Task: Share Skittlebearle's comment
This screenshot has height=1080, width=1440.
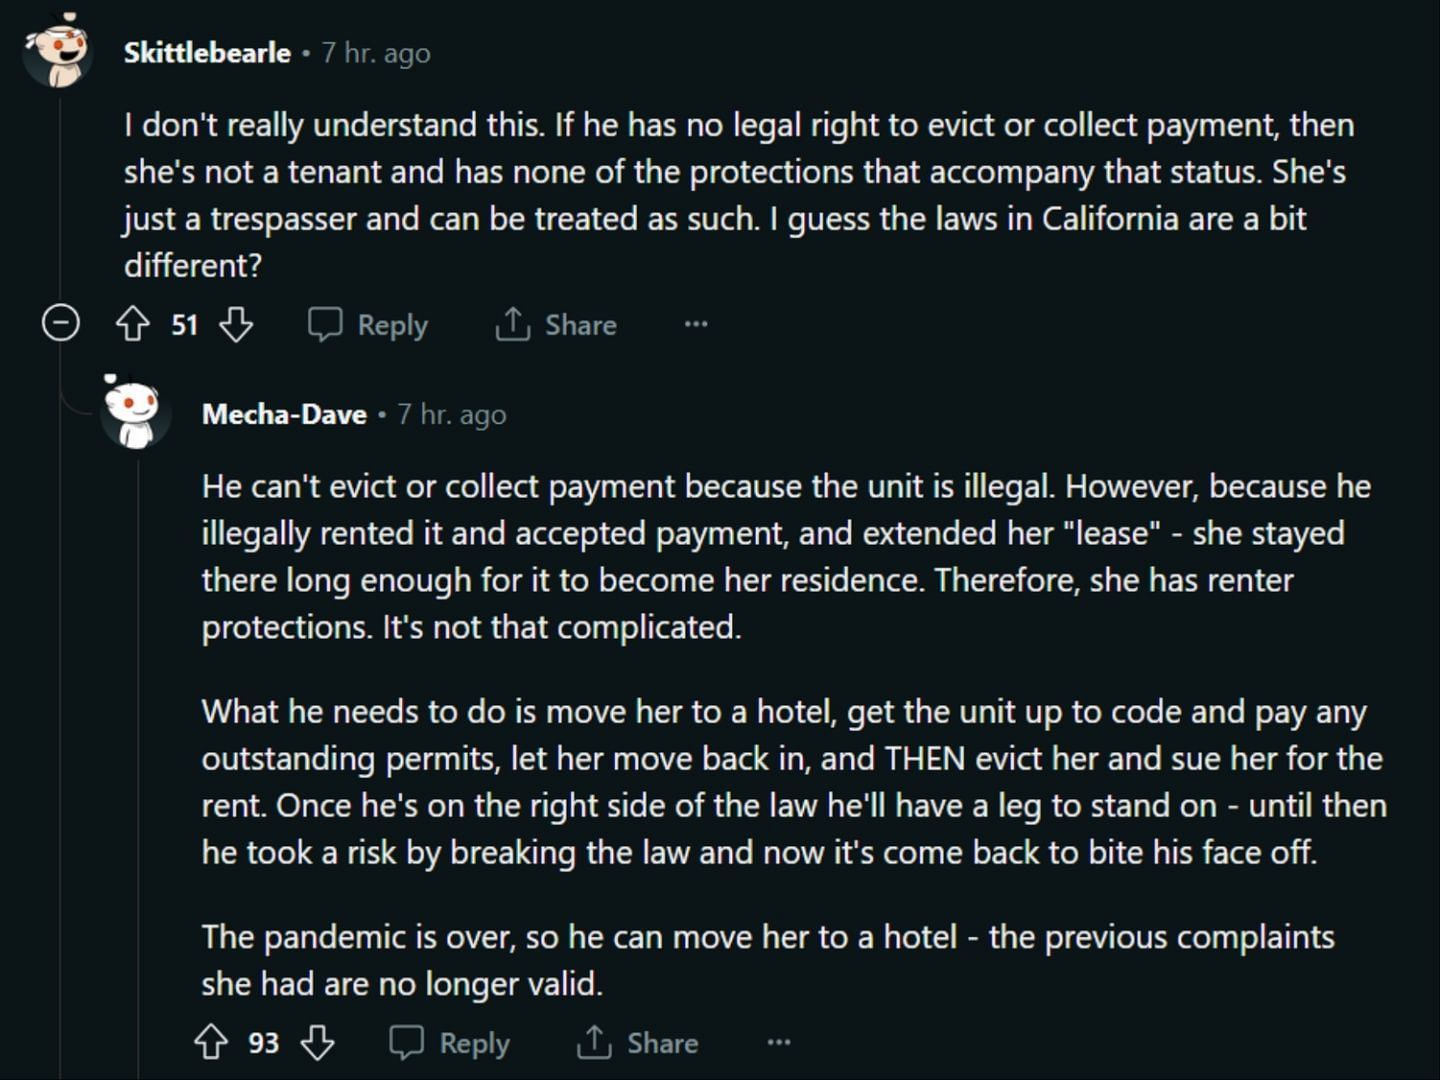Action: point(556,324)
